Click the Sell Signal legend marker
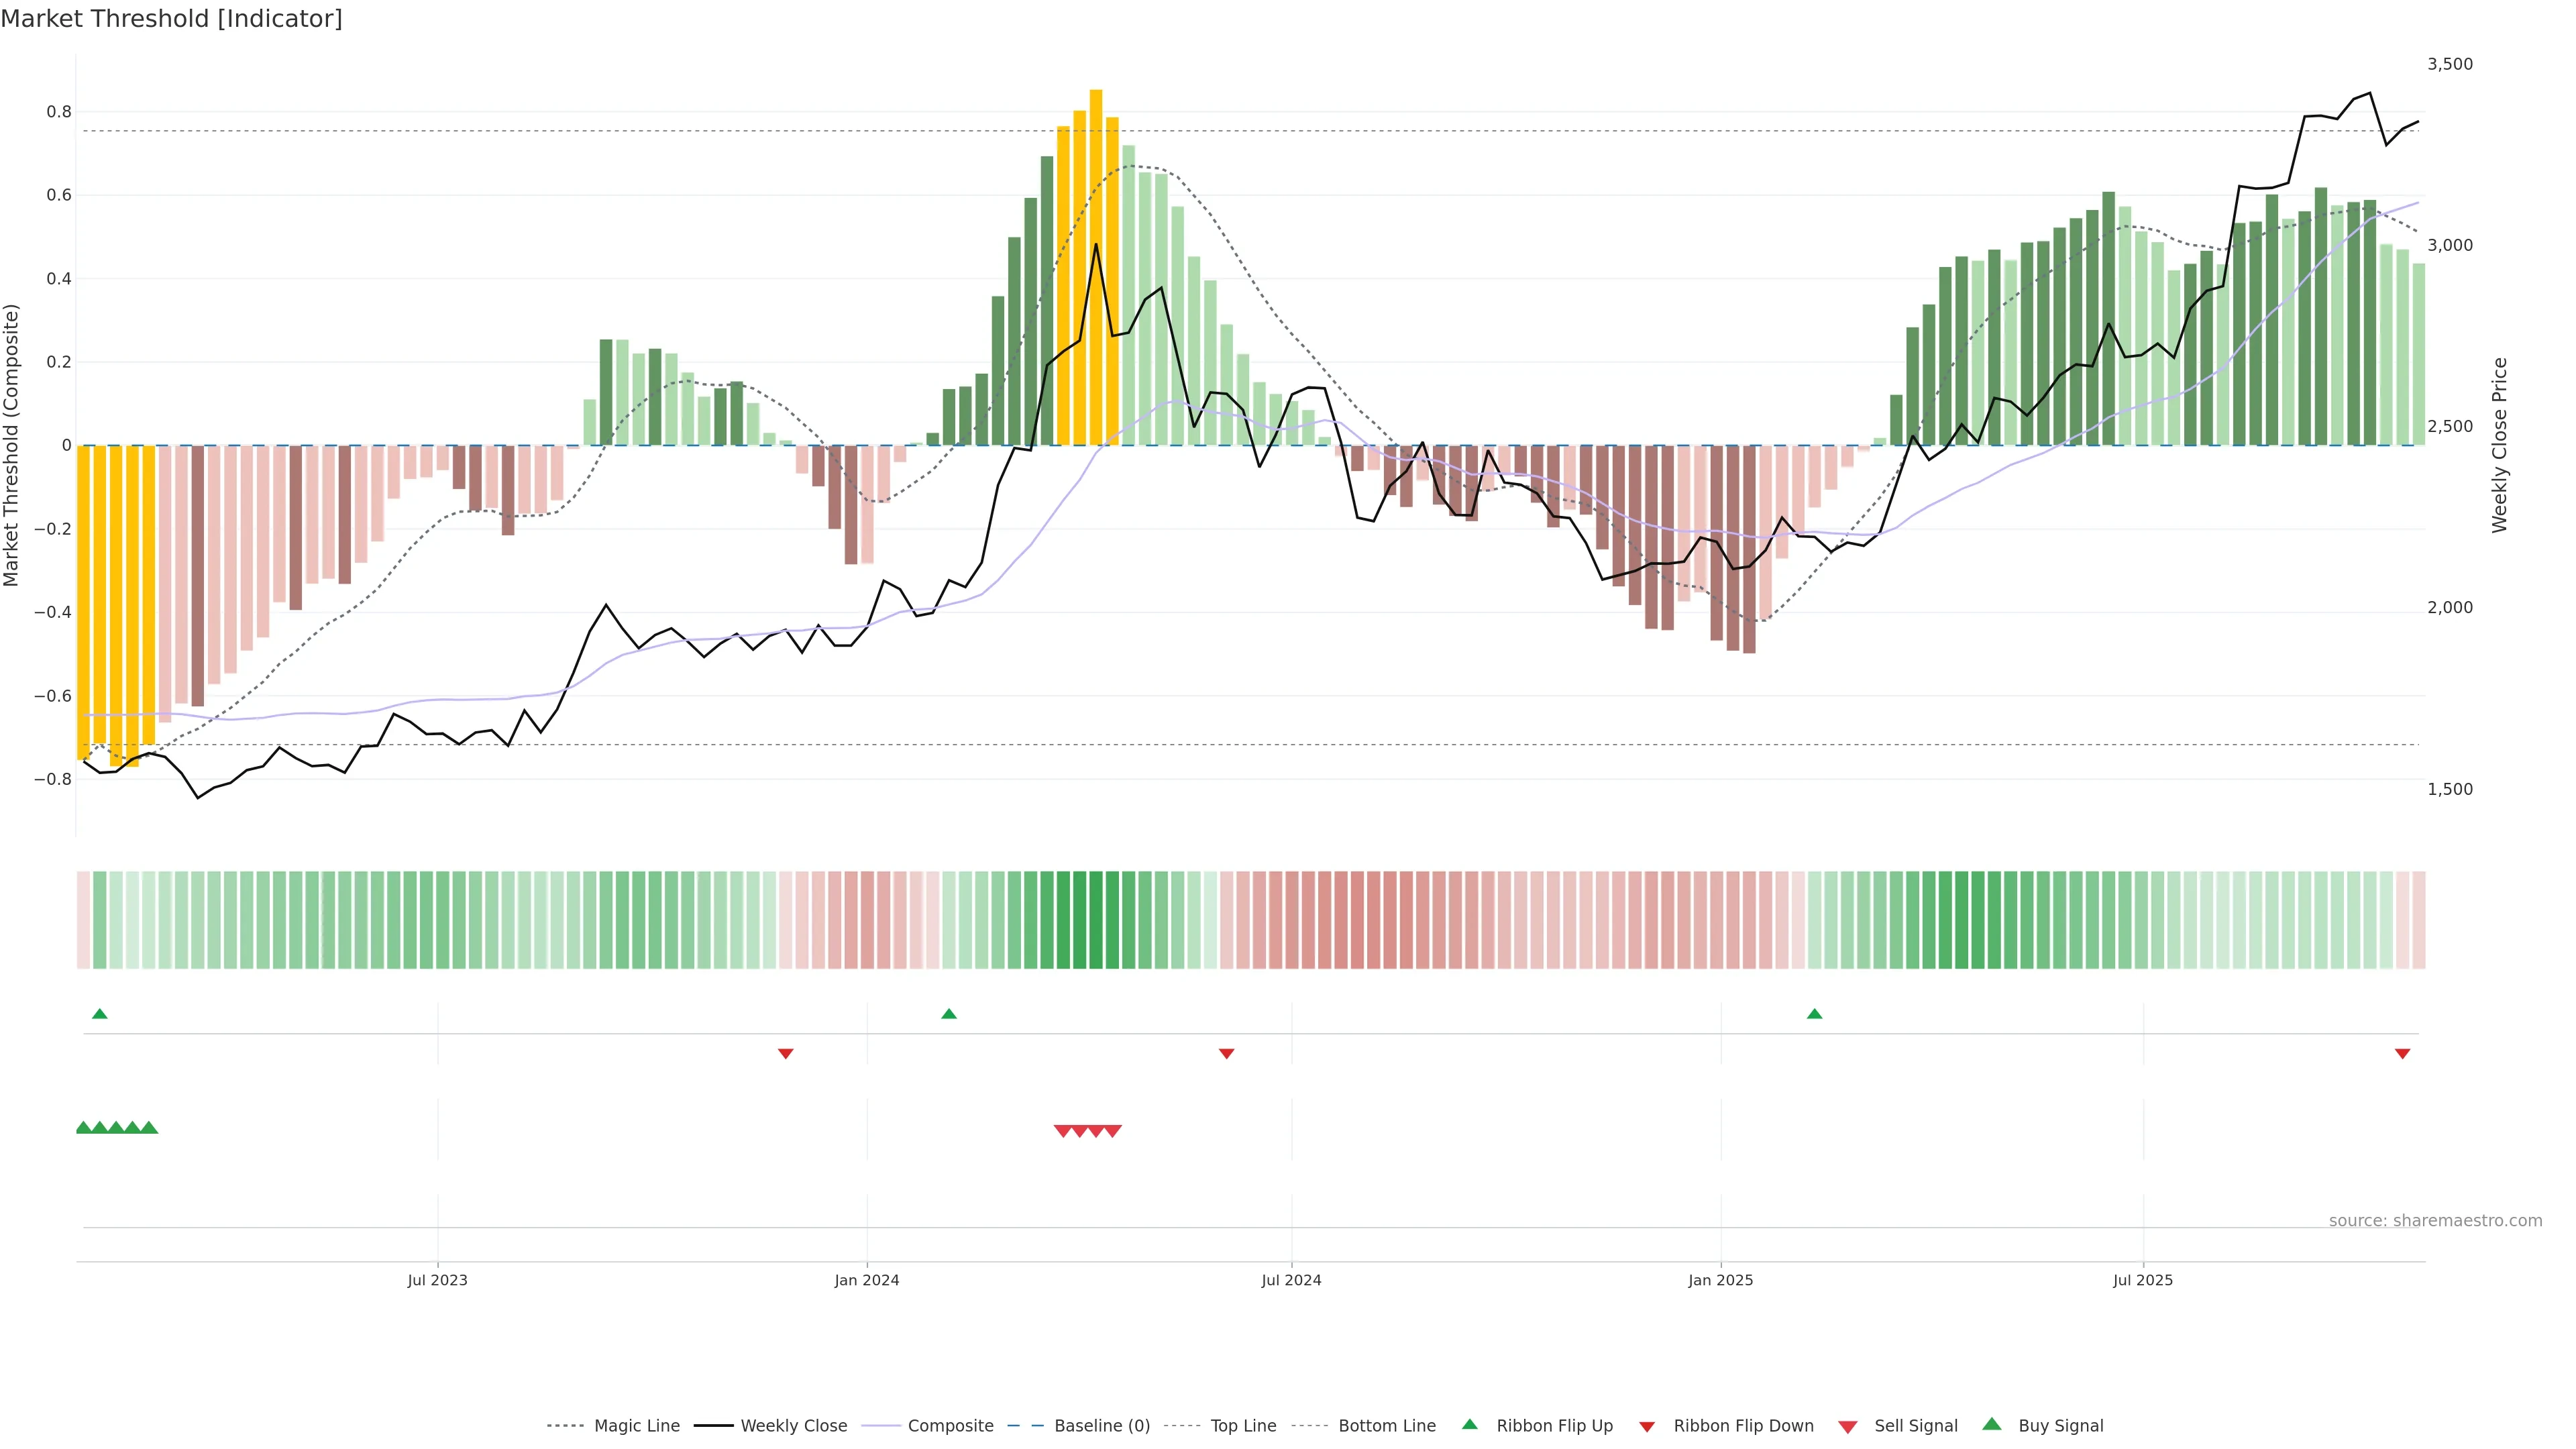 tap(1848, 1426)
